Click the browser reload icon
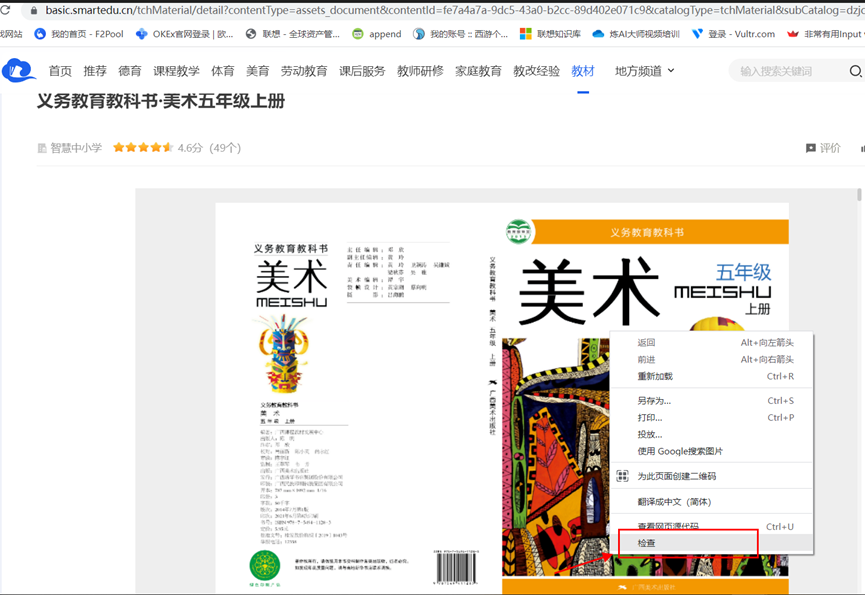This screenshot has width=865, height=595. (5, 10)
